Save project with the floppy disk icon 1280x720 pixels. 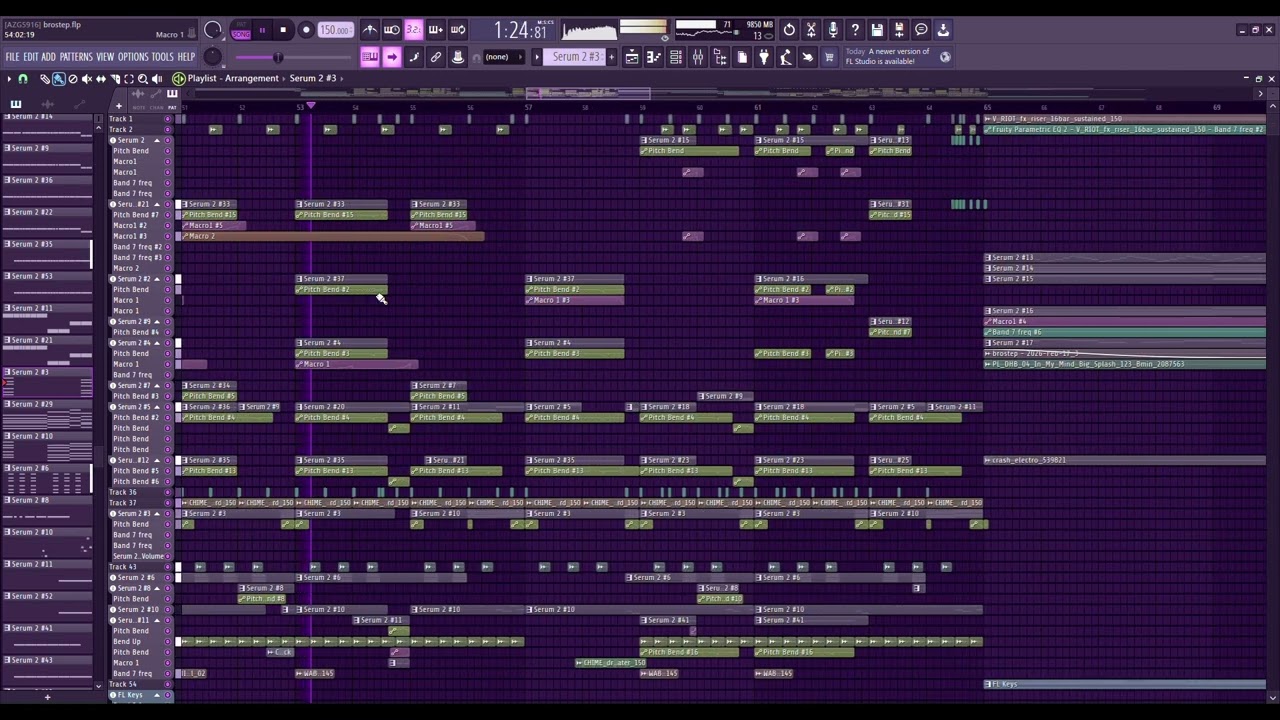[x=877, y=29]
